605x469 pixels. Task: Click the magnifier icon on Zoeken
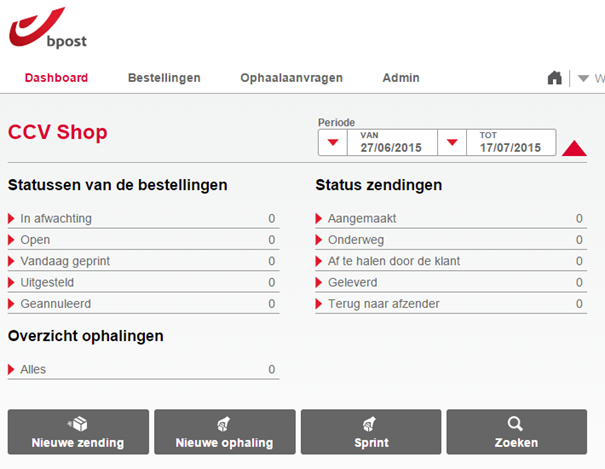point(516,424)
